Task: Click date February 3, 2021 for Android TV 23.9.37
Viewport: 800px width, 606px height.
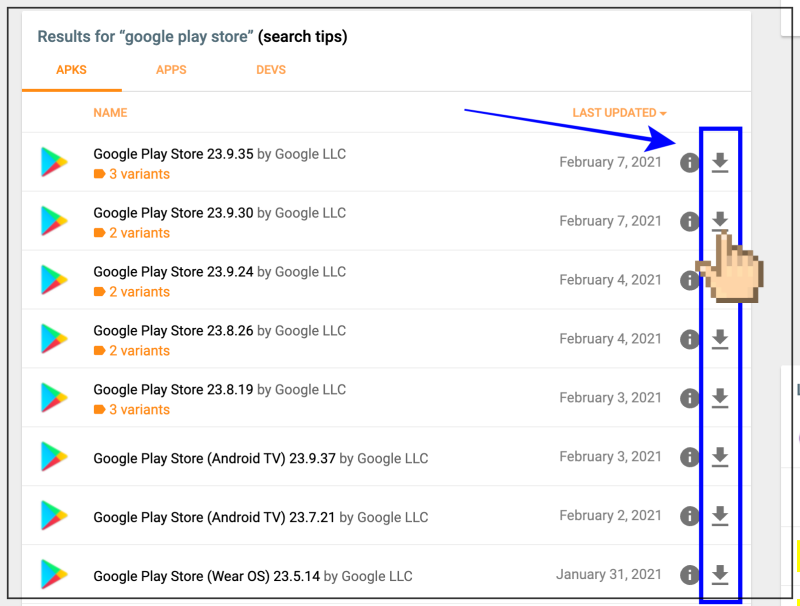Action: click(x=610, y=457)
